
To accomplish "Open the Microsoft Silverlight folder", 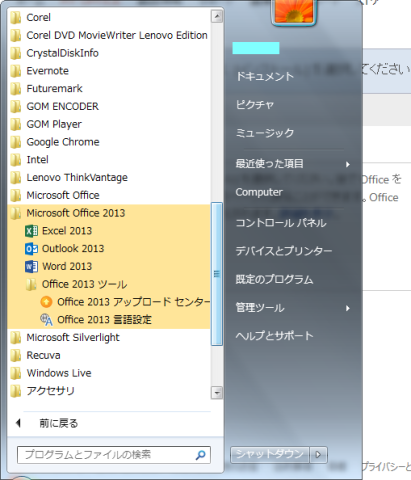I will (109, 337).
